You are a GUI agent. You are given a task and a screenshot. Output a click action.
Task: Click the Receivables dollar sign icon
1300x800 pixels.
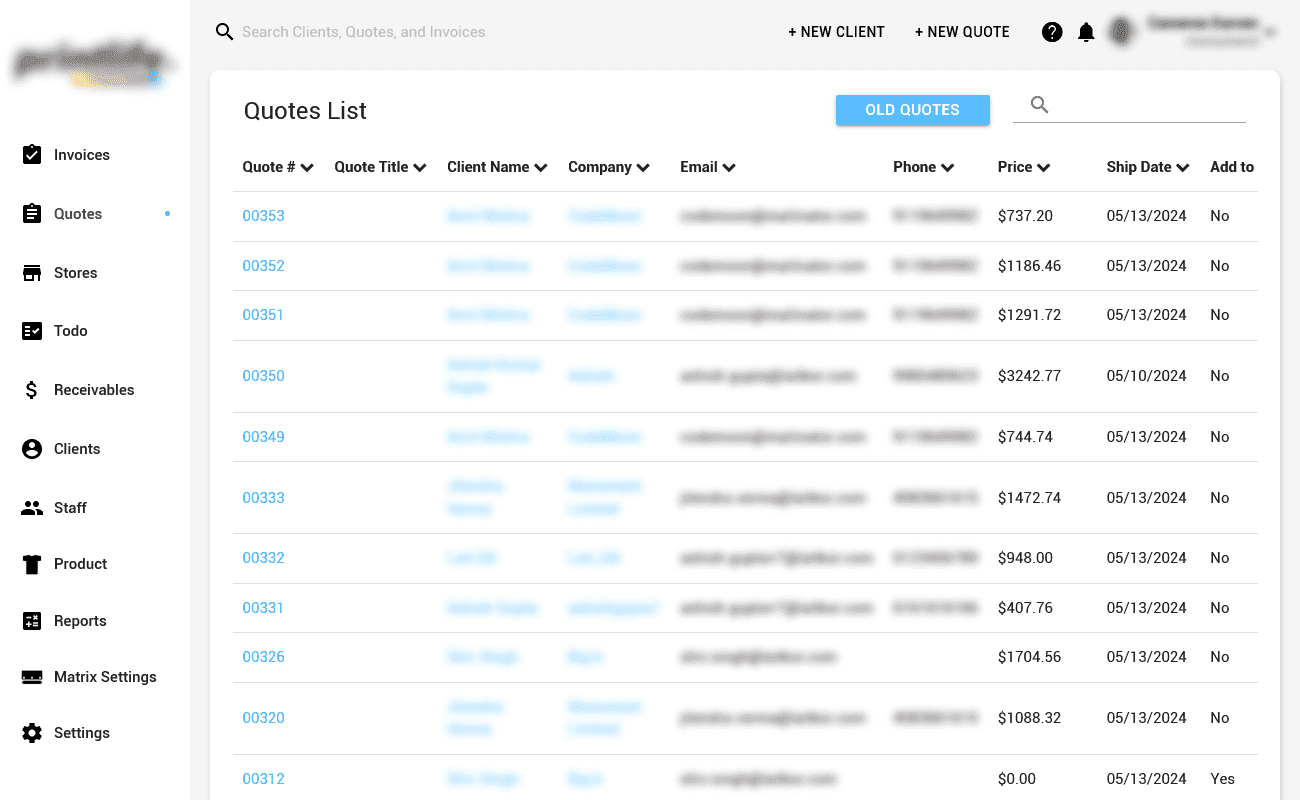pos(32,390)
